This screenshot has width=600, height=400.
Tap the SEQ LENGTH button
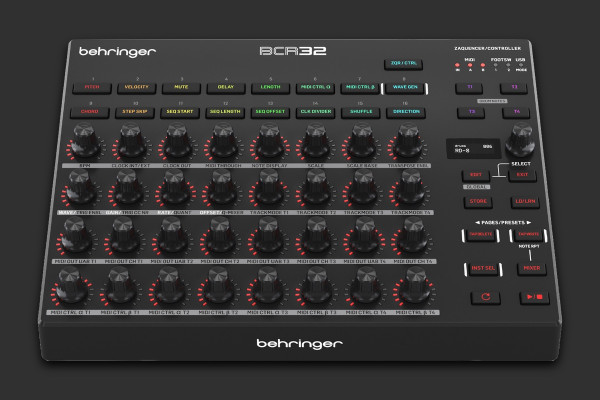[225, 112]
